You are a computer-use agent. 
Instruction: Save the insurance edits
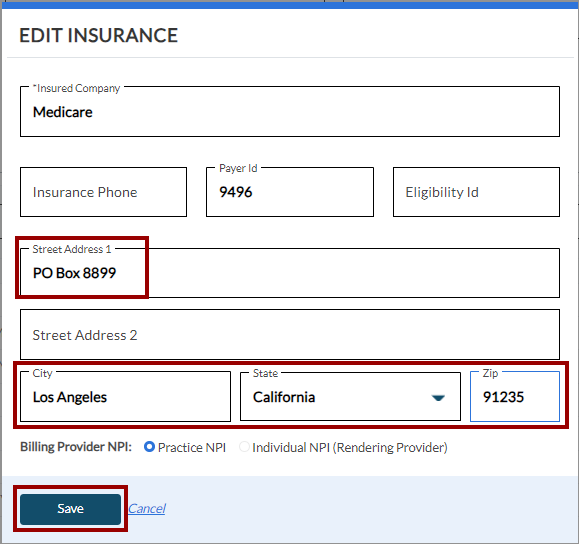tap(71, 509)
